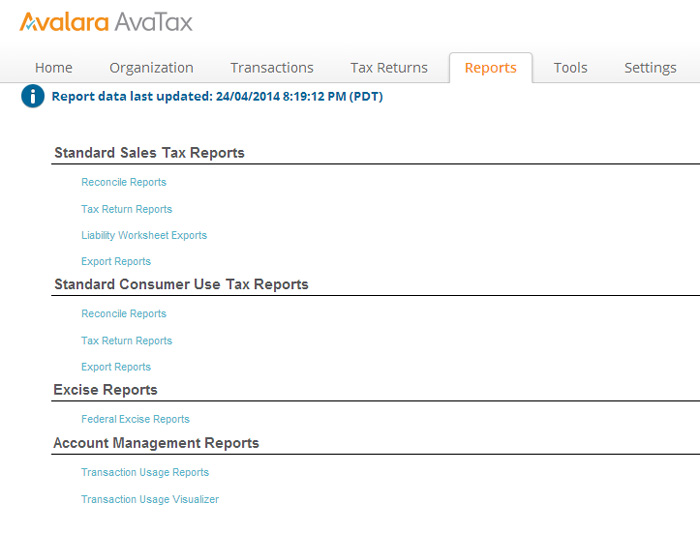
Task: Open Export Reports under Consumer Use Tax
Action: click(x=116, y=367)
